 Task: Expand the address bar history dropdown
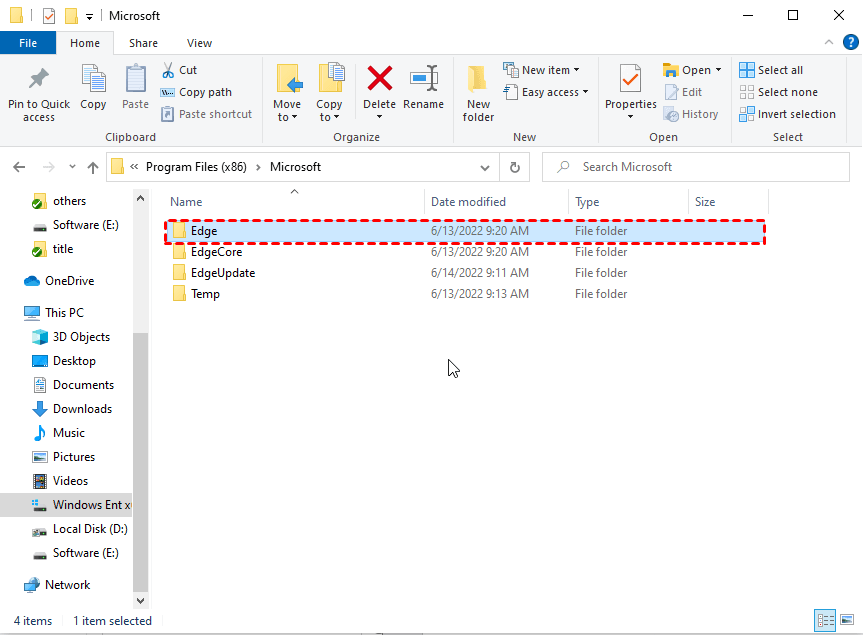485,167
